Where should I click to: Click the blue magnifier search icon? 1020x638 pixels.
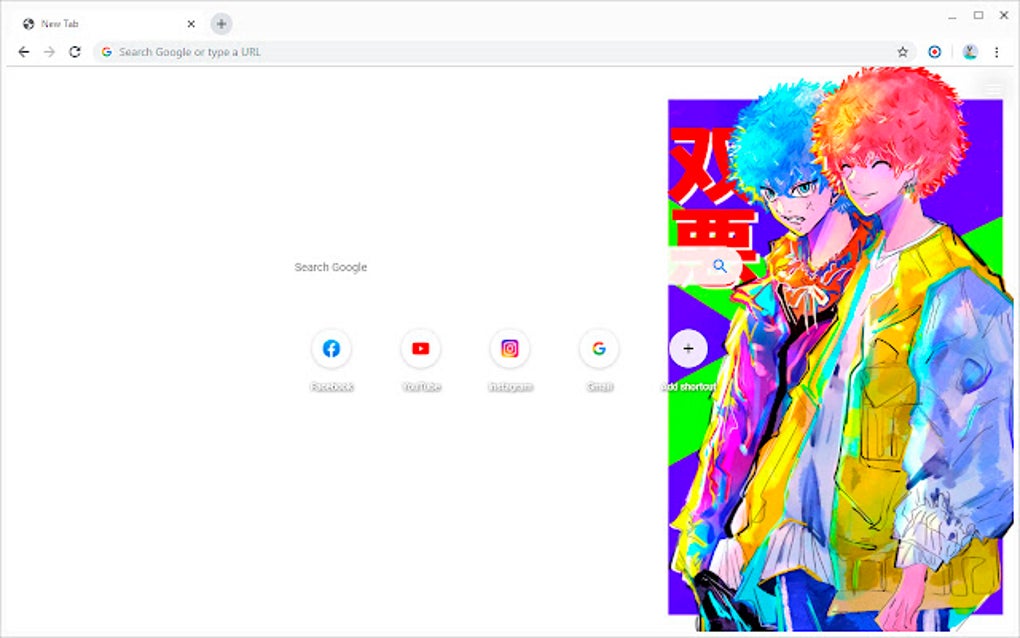click(719, 266)
